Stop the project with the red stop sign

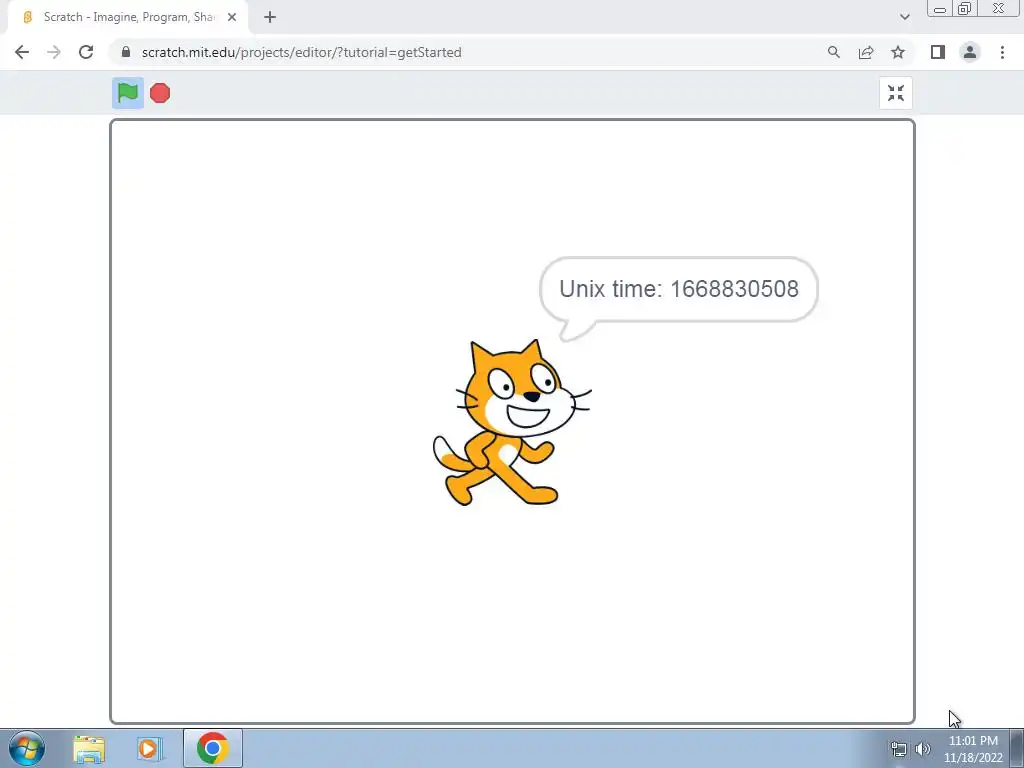tap(160, 93)
